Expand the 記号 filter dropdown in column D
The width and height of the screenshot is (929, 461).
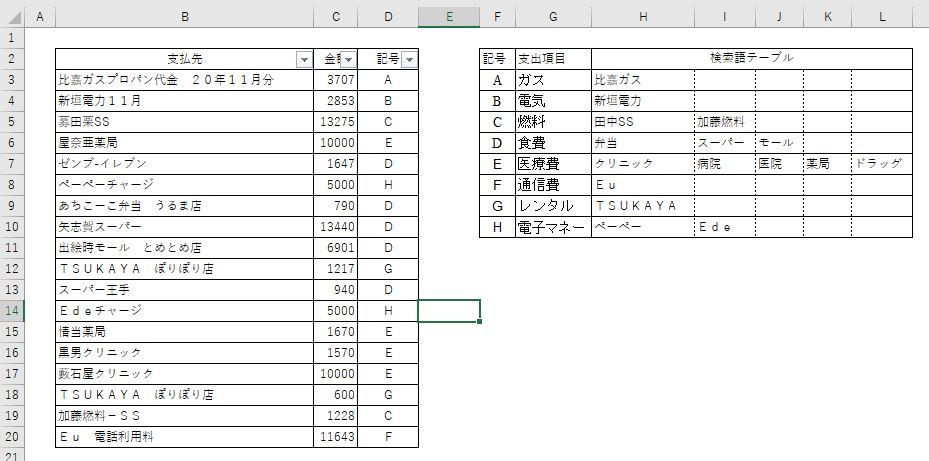[409, 60]
